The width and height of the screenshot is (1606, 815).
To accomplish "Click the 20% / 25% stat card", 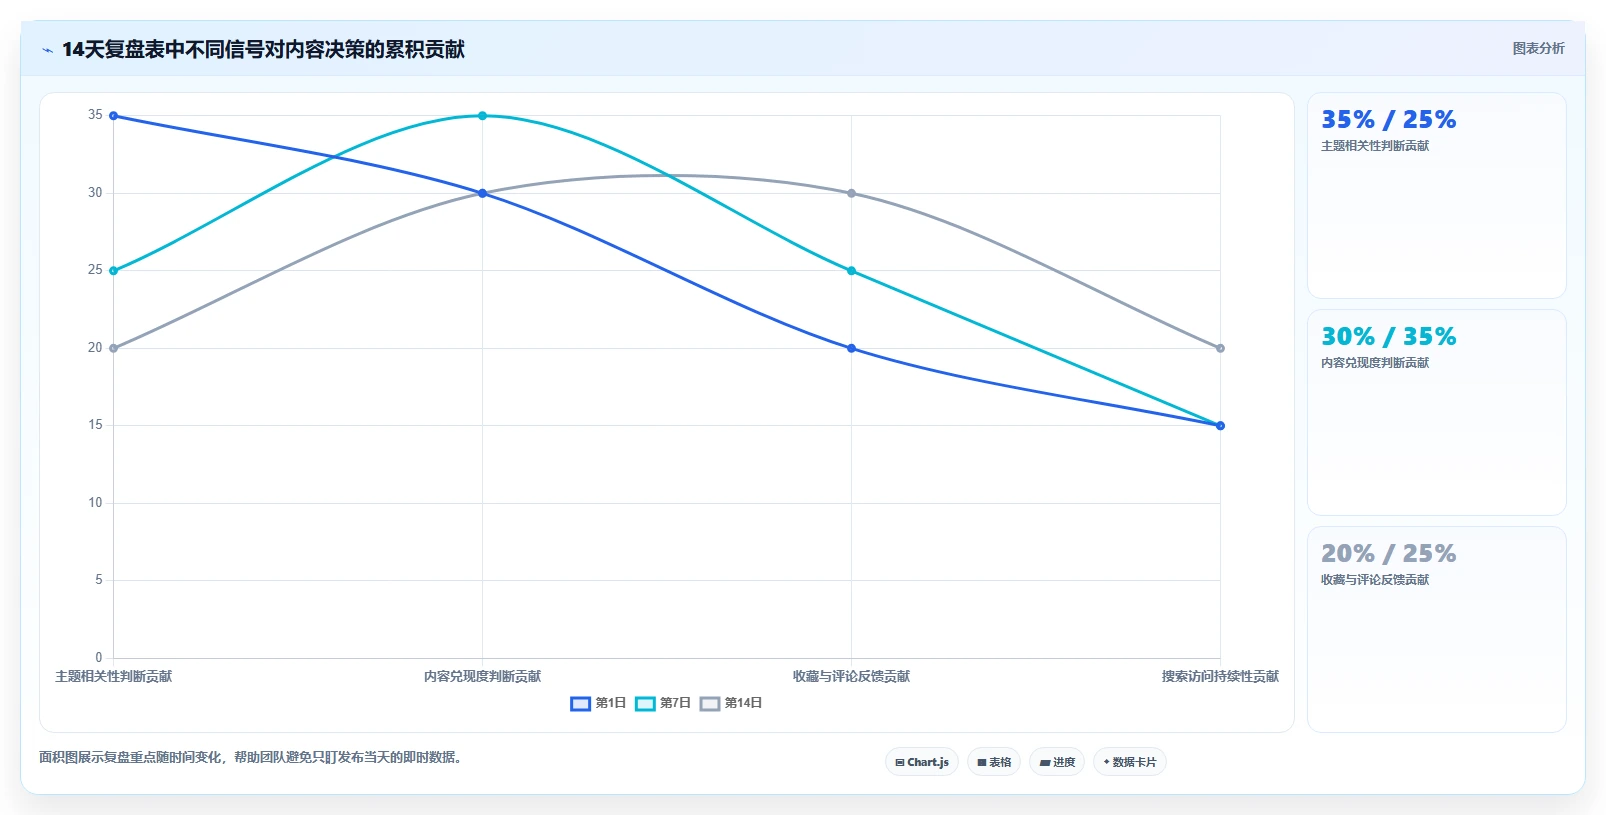I will [1436, 629].
